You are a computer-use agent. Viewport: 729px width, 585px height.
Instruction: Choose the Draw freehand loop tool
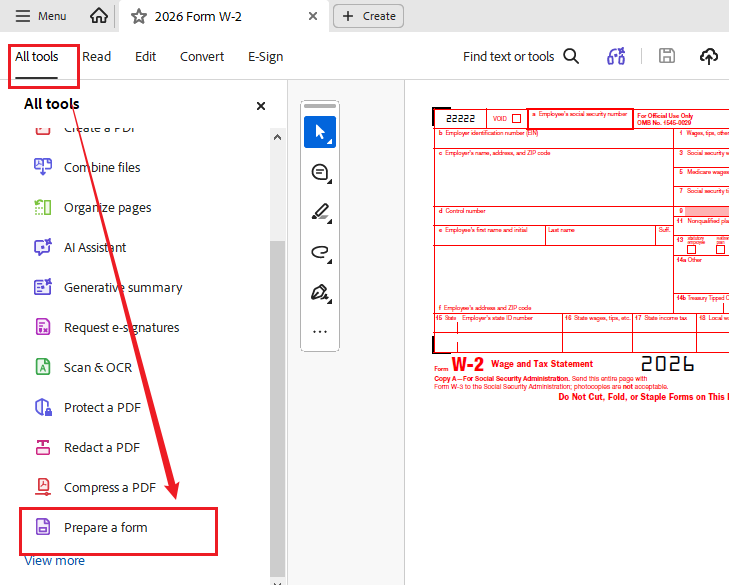[x=320, y=253]
